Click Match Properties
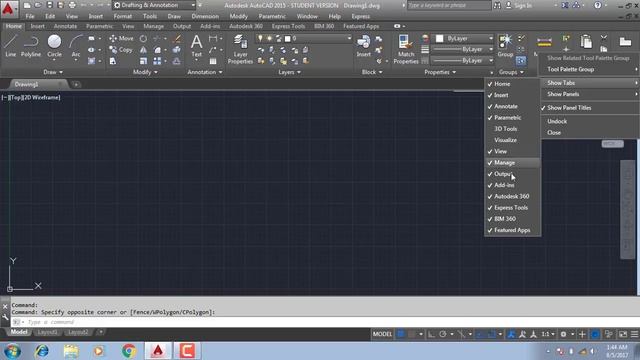 coord(406,49)
